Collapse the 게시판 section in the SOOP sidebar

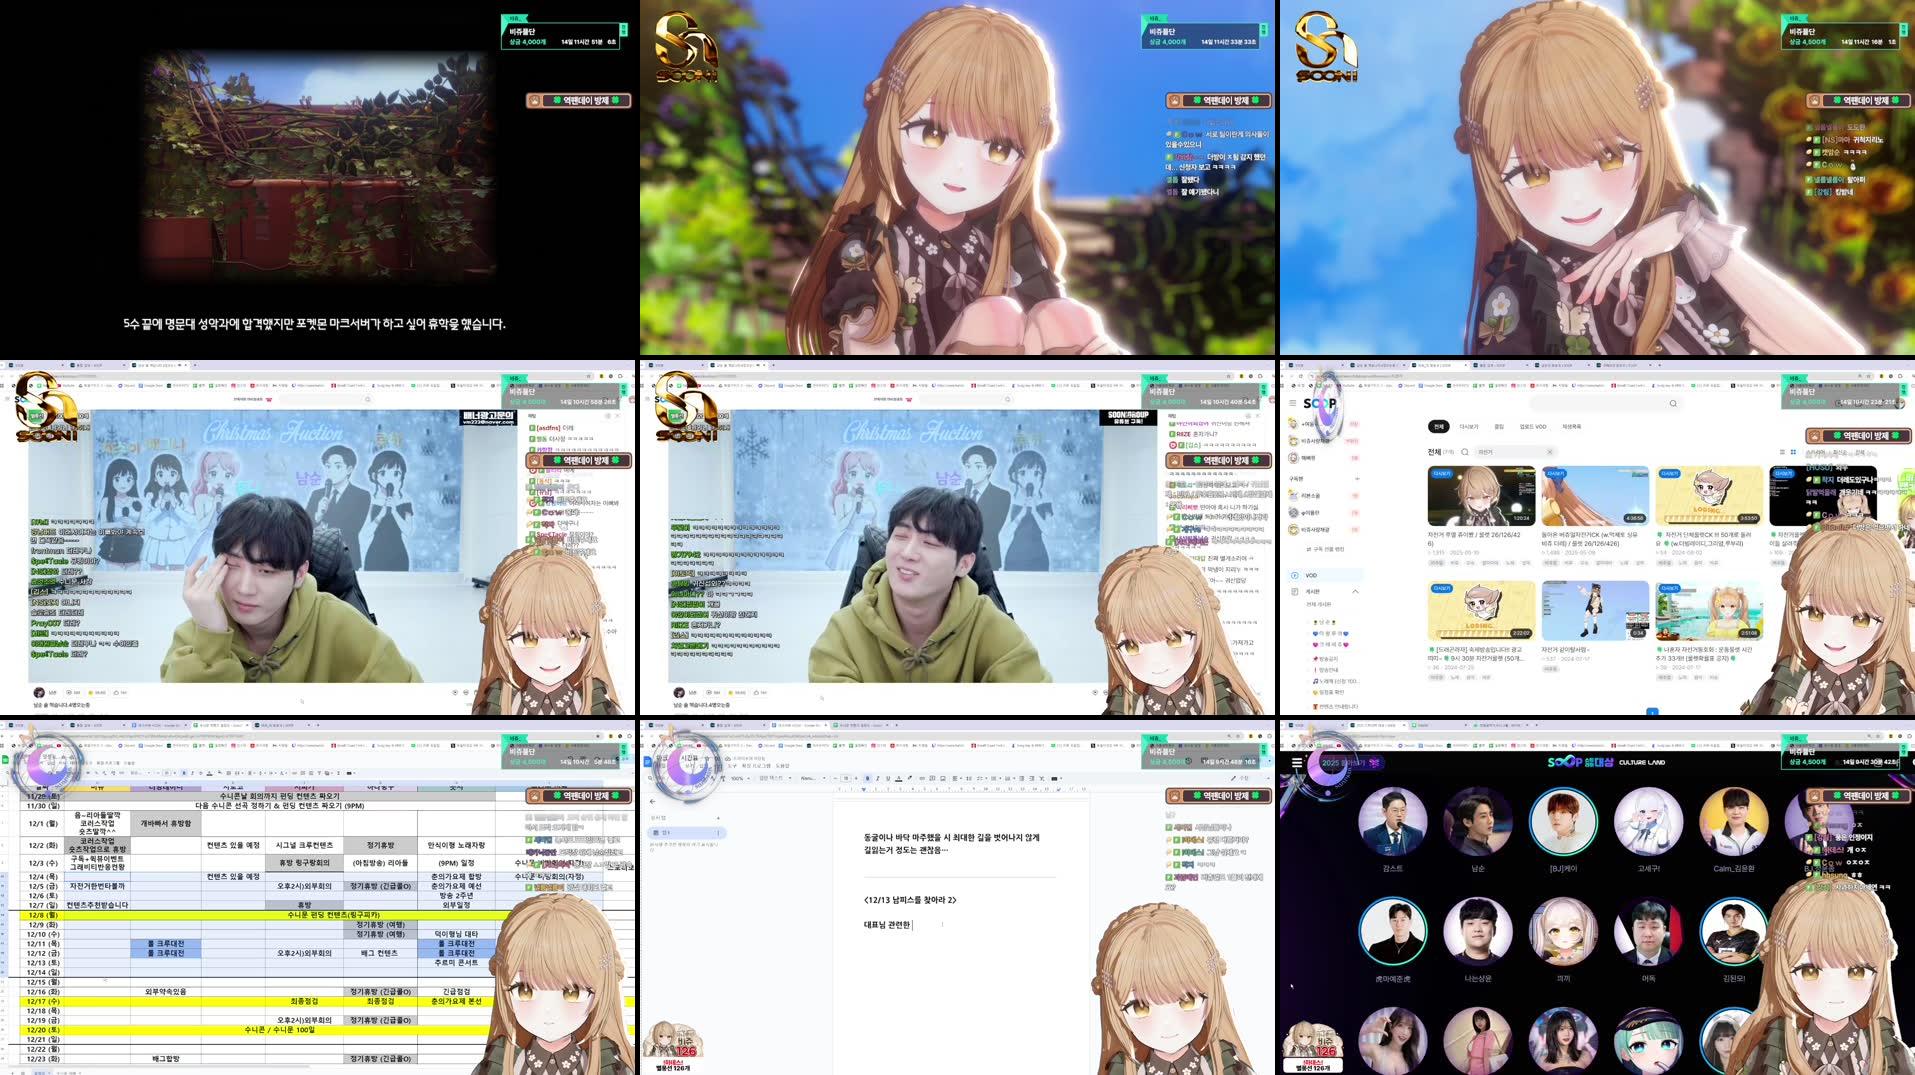(1357, 591)
